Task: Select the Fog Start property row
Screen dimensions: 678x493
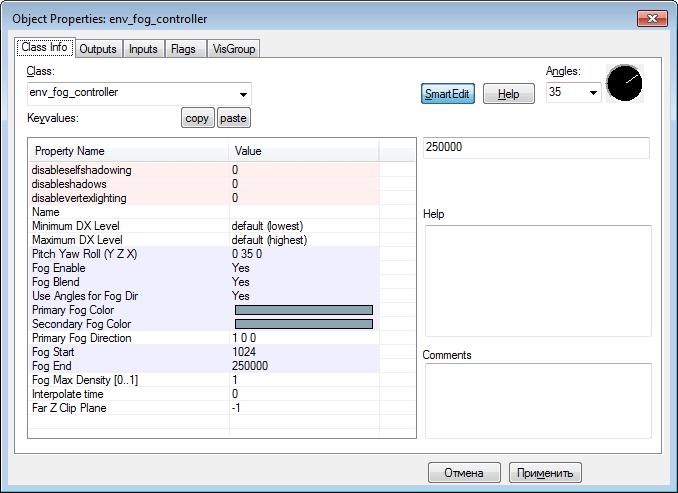Action: coord(130,352)
